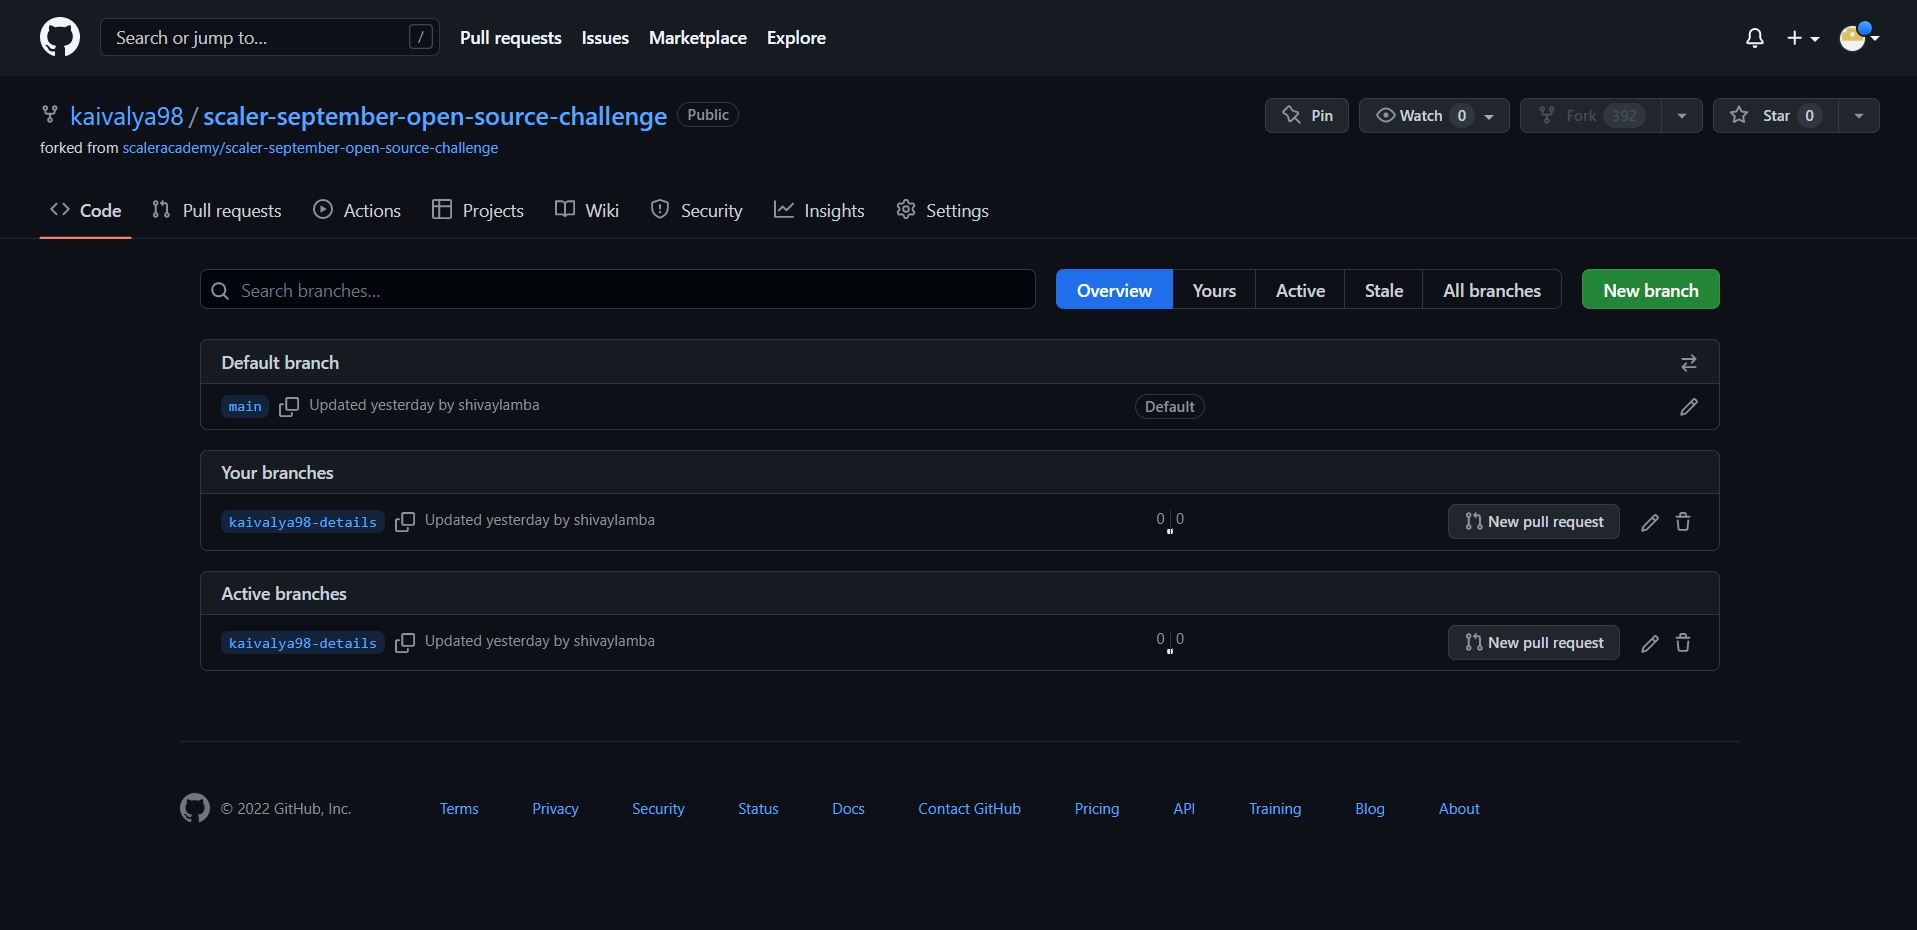Click the Search branches field

click(x=618, y=290)
